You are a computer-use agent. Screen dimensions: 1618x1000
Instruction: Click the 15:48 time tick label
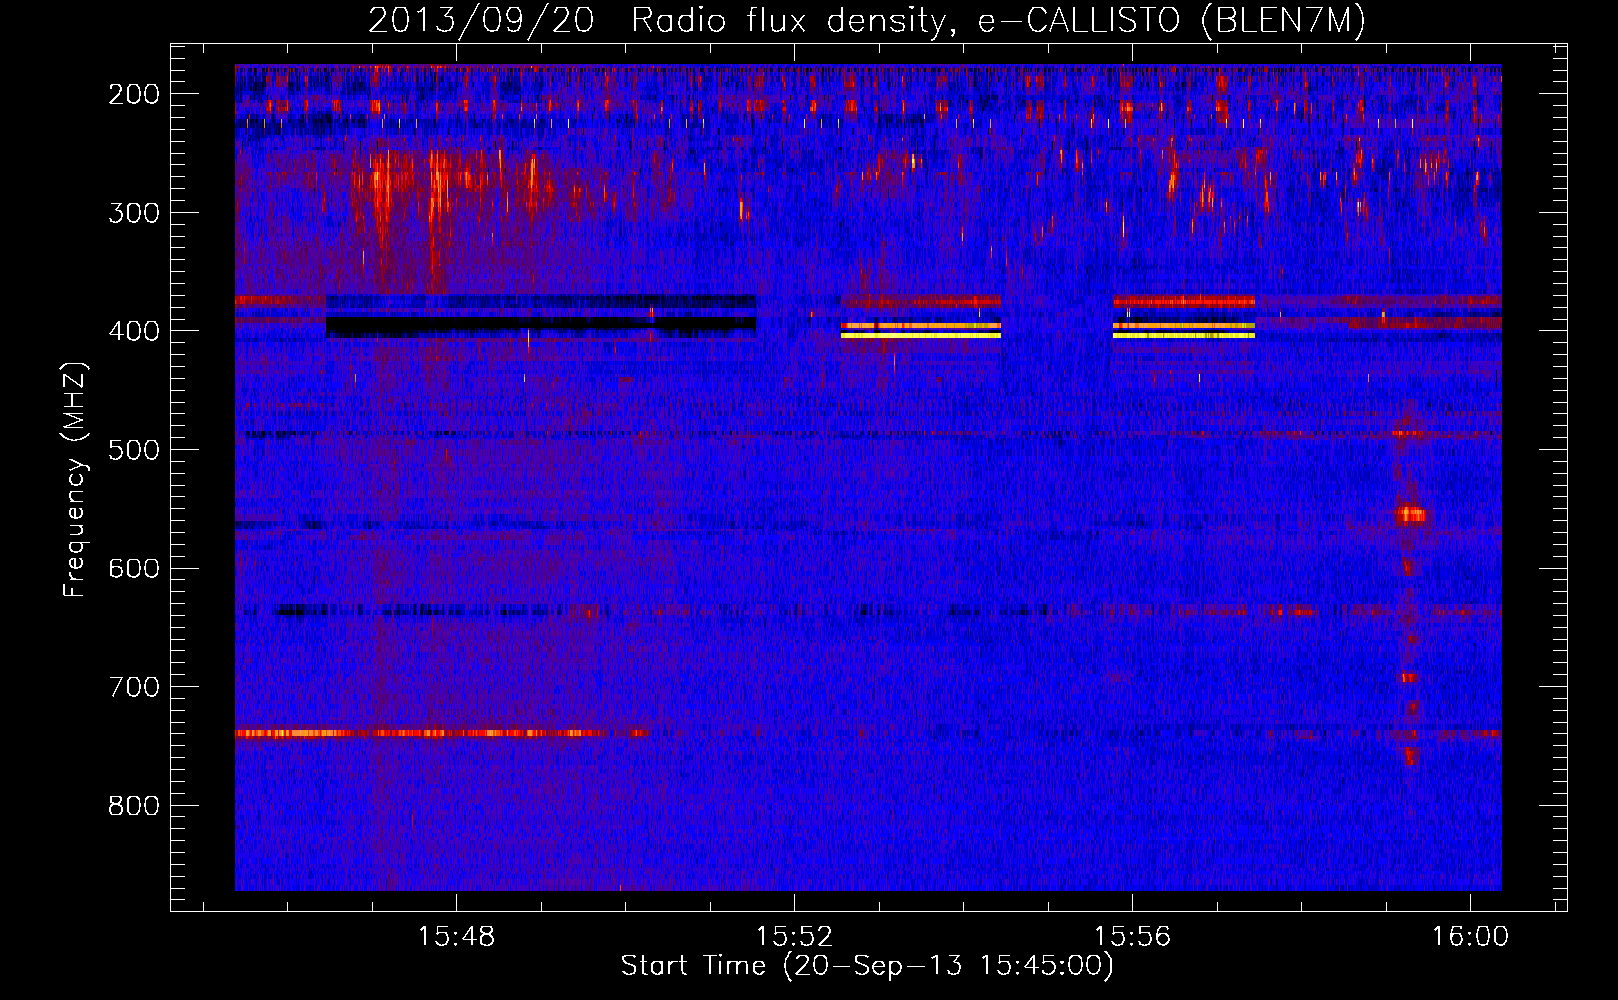coord(456,936)
